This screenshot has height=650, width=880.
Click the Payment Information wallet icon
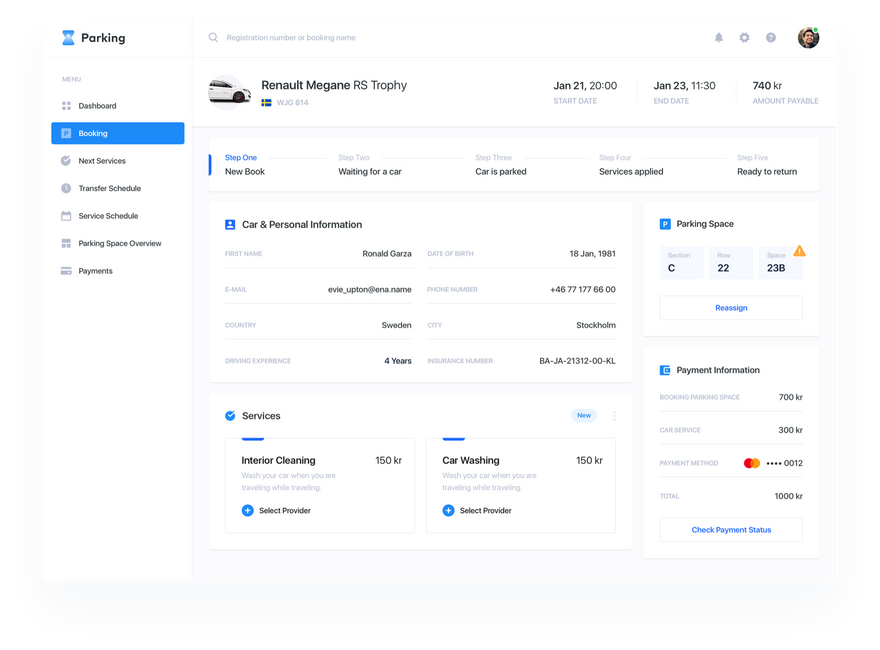(665, 370)
